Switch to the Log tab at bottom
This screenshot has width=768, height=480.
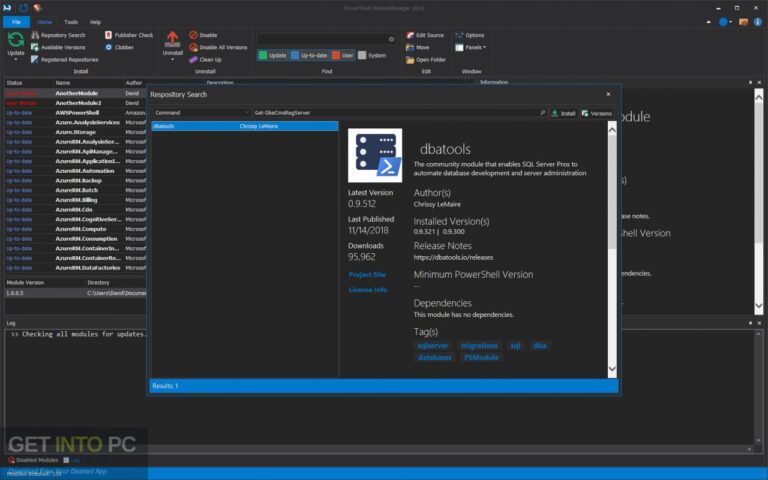tap(72, 460)
